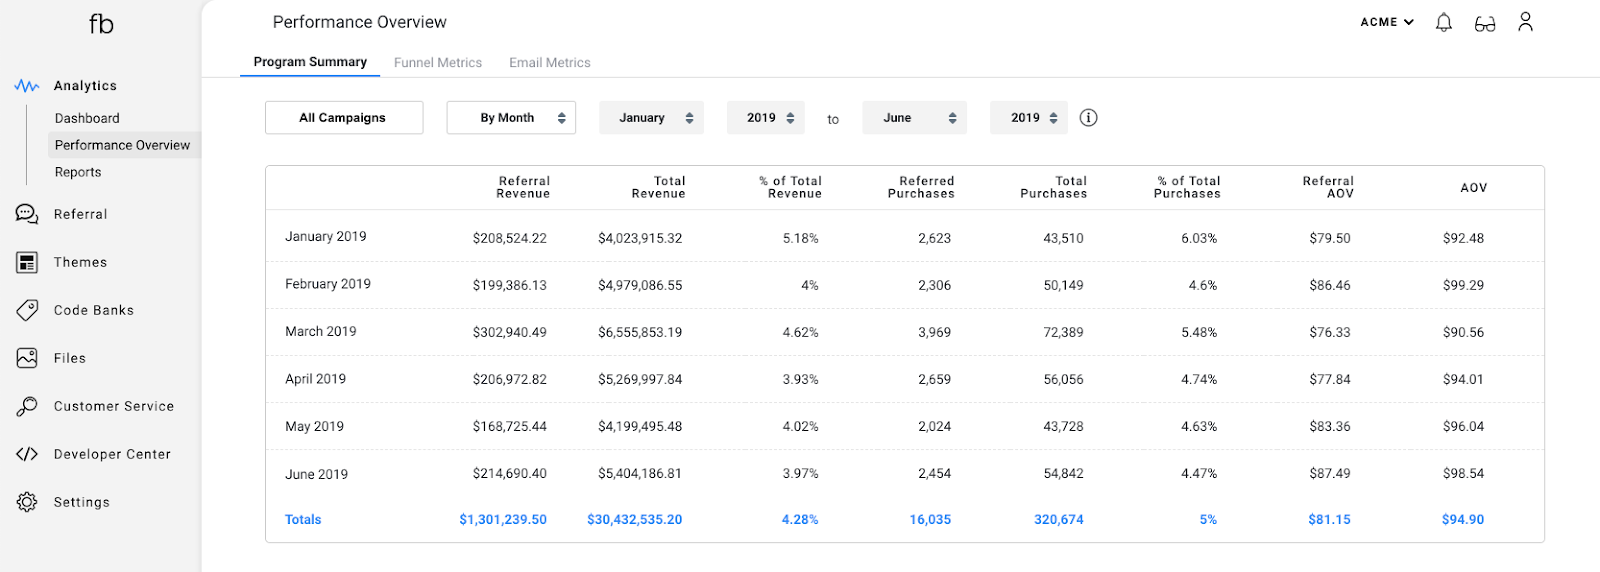Show date range info tooltip icon
The height and width of the screenshot is (572, 1600).
click(x=1089, y=118)
